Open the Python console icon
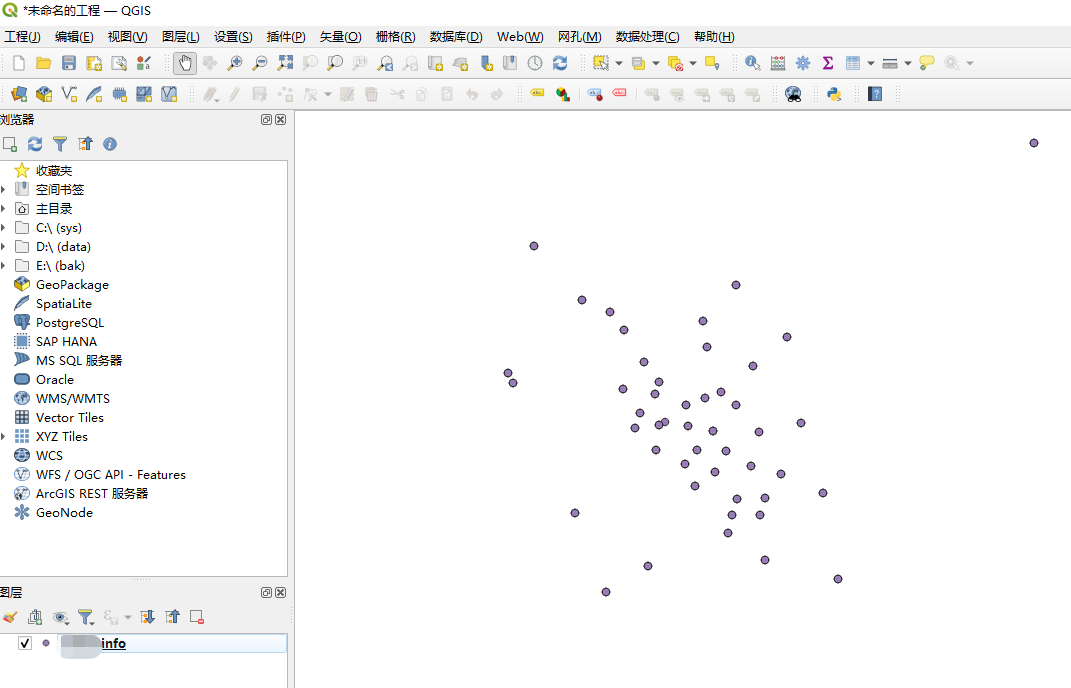The image size is (1071, 688). (833, 94)
